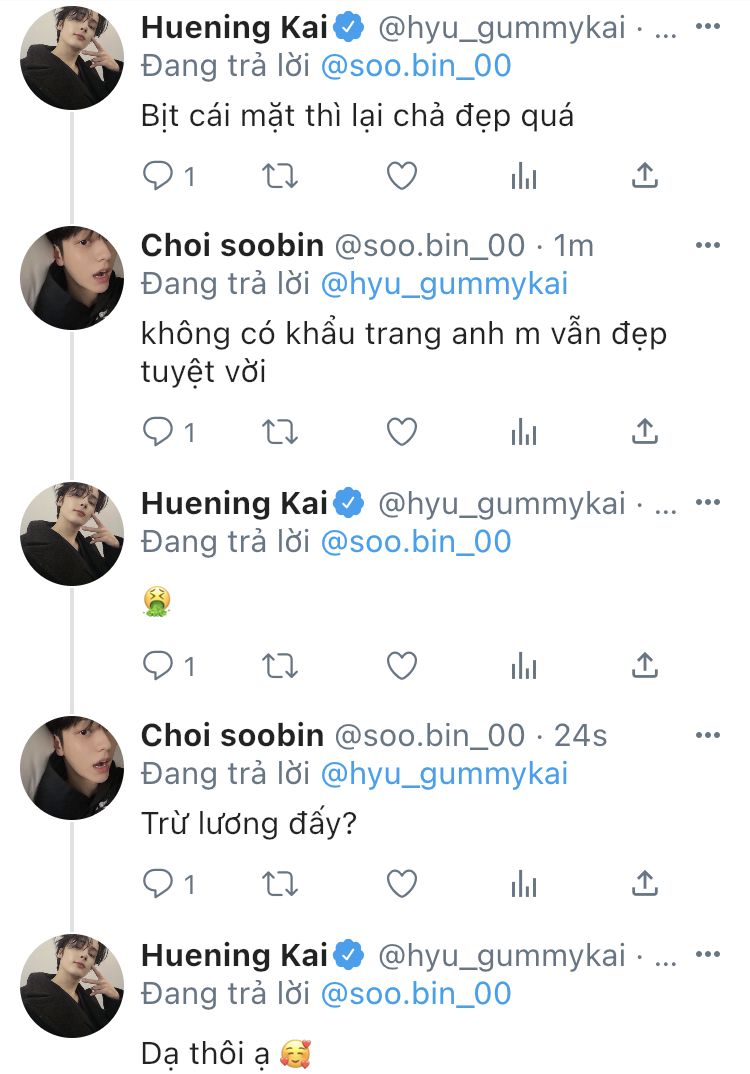Image resolution: width=750 pixels, height=1074 pixels.
Task: Open more options on 'Trừ lương đấy?' tweet
Action: (708, 736)
